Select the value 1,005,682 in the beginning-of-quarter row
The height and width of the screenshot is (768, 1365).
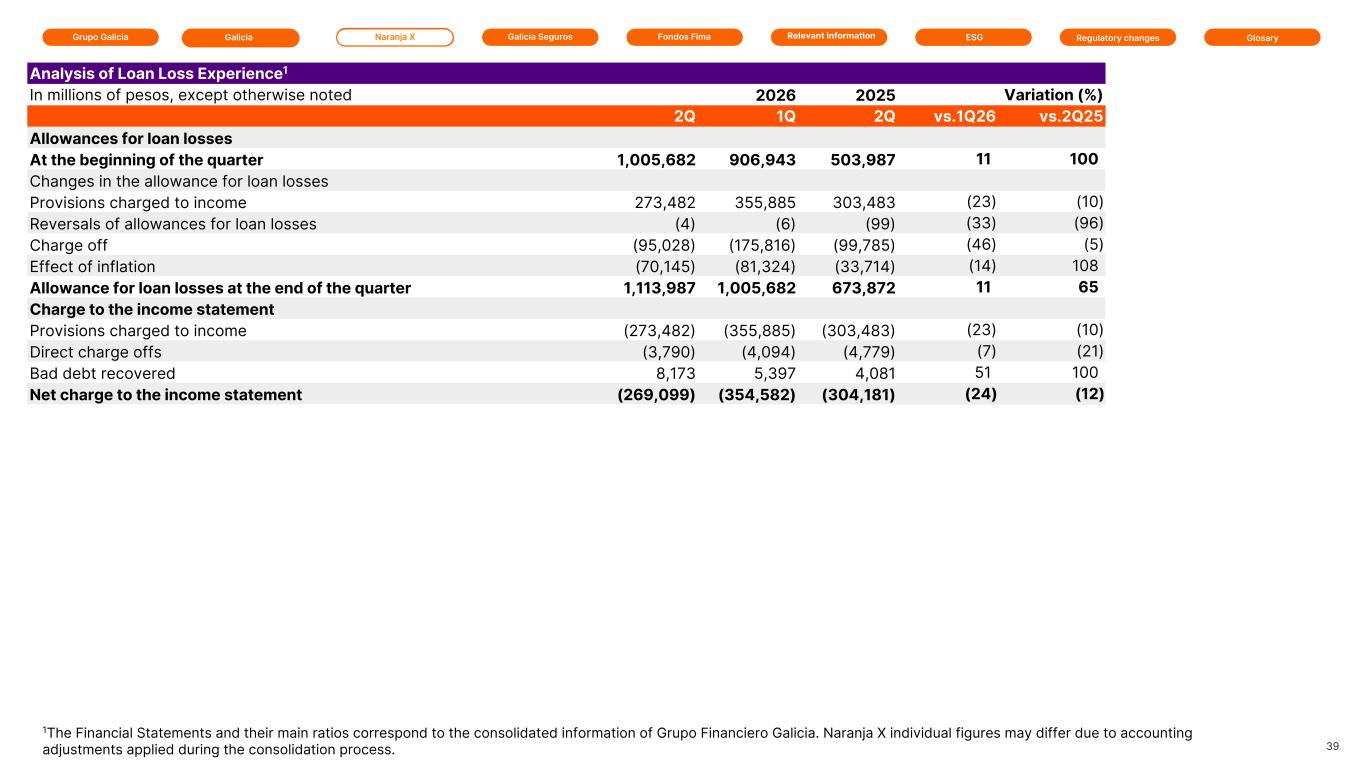657,160
